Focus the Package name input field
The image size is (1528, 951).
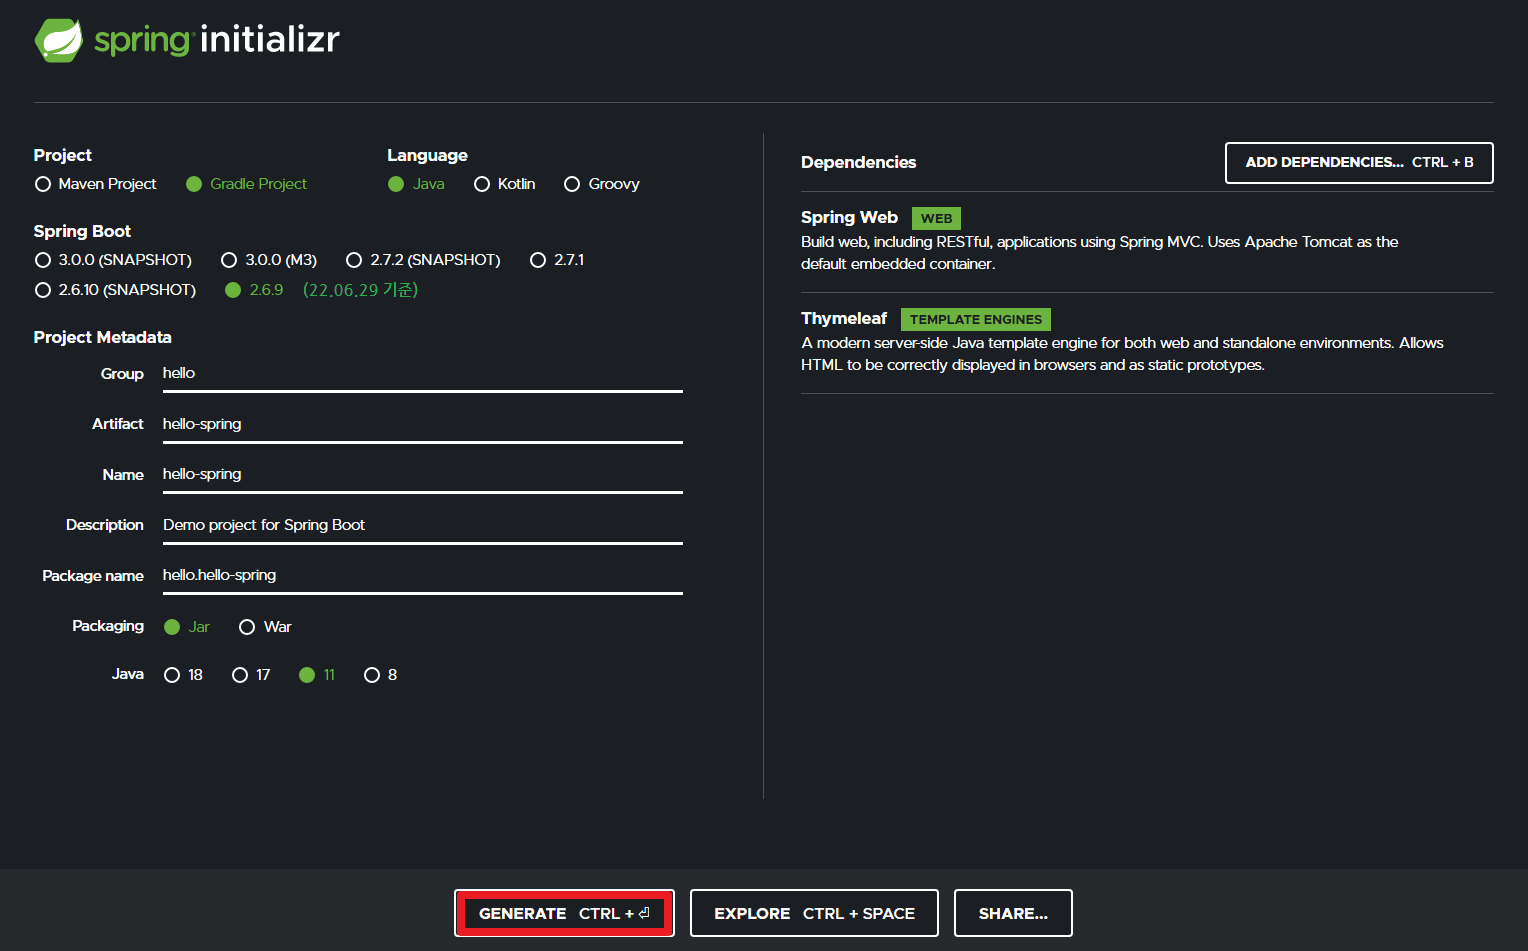click(422, 575)
